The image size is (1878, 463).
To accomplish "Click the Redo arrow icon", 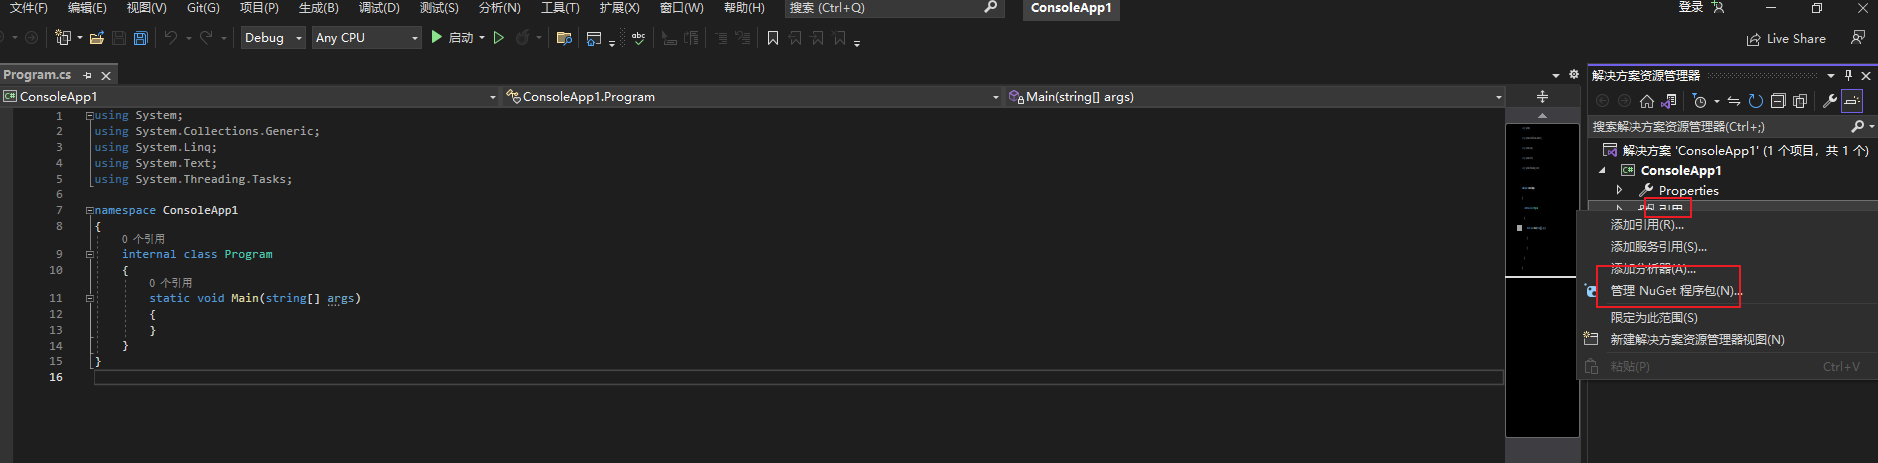I will point(206,38).
